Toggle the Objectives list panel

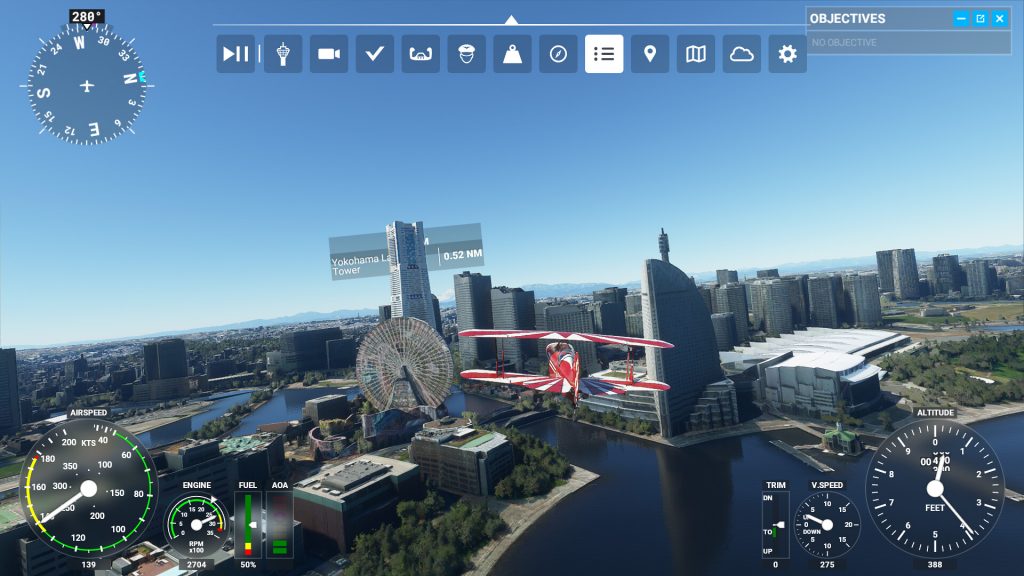tap(604, 54)
